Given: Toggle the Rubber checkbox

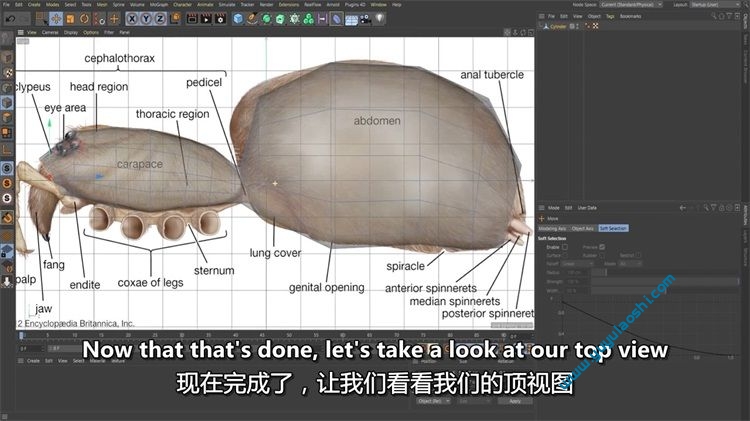Looking at the screenshot, I should click(x=602, y=255).
